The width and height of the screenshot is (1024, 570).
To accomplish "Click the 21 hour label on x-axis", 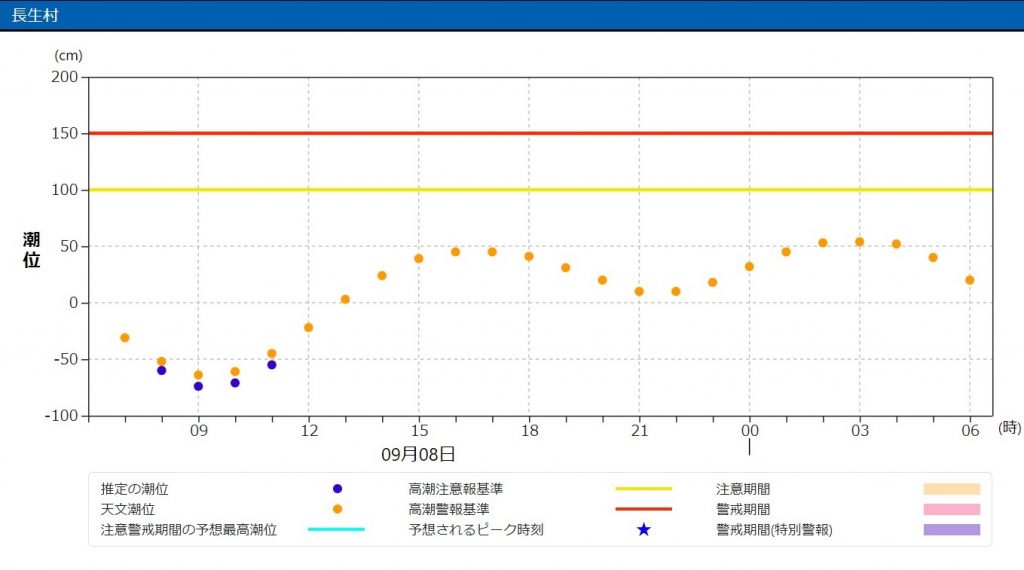I will (639, 430).
